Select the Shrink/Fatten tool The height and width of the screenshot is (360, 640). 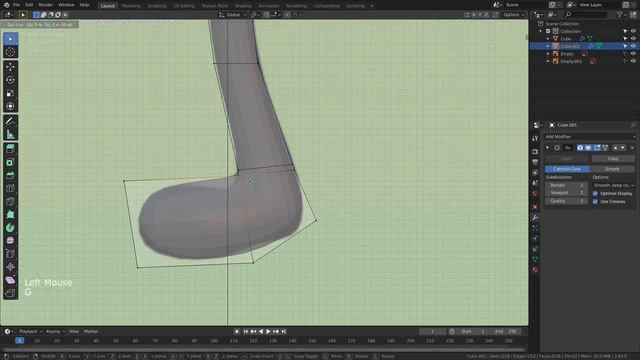[11, 267]
